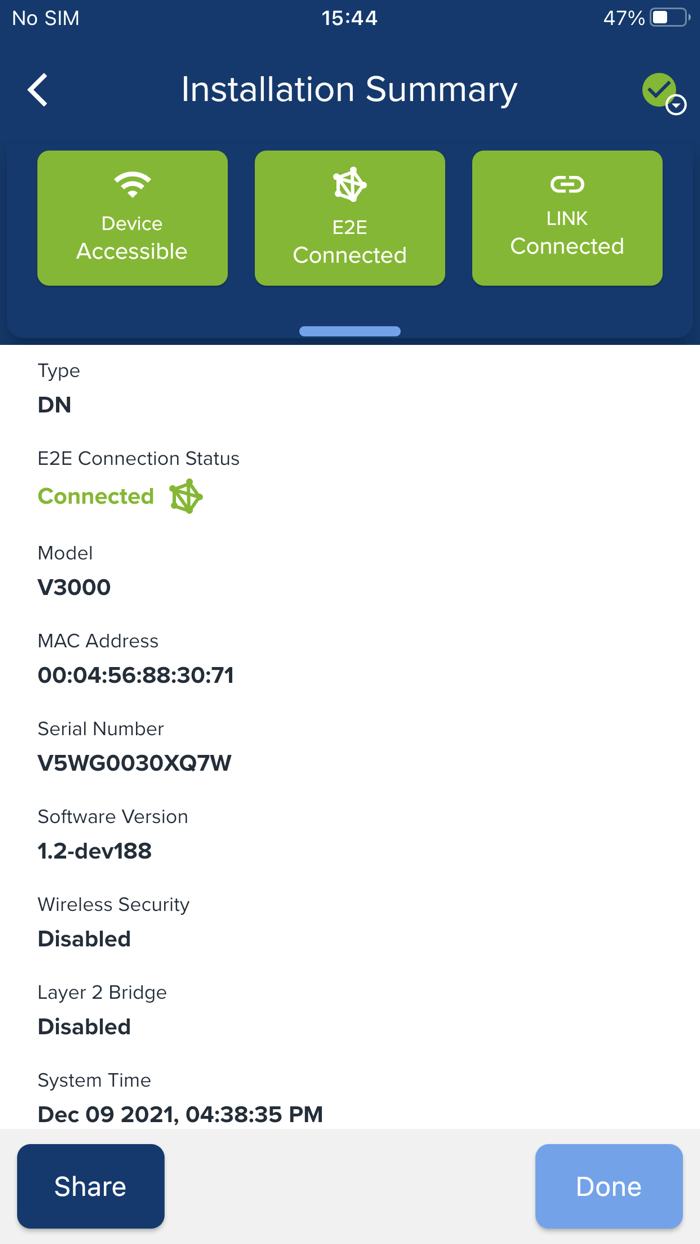Tap the Installation Summary title
700x1244 pixels.
349,90
